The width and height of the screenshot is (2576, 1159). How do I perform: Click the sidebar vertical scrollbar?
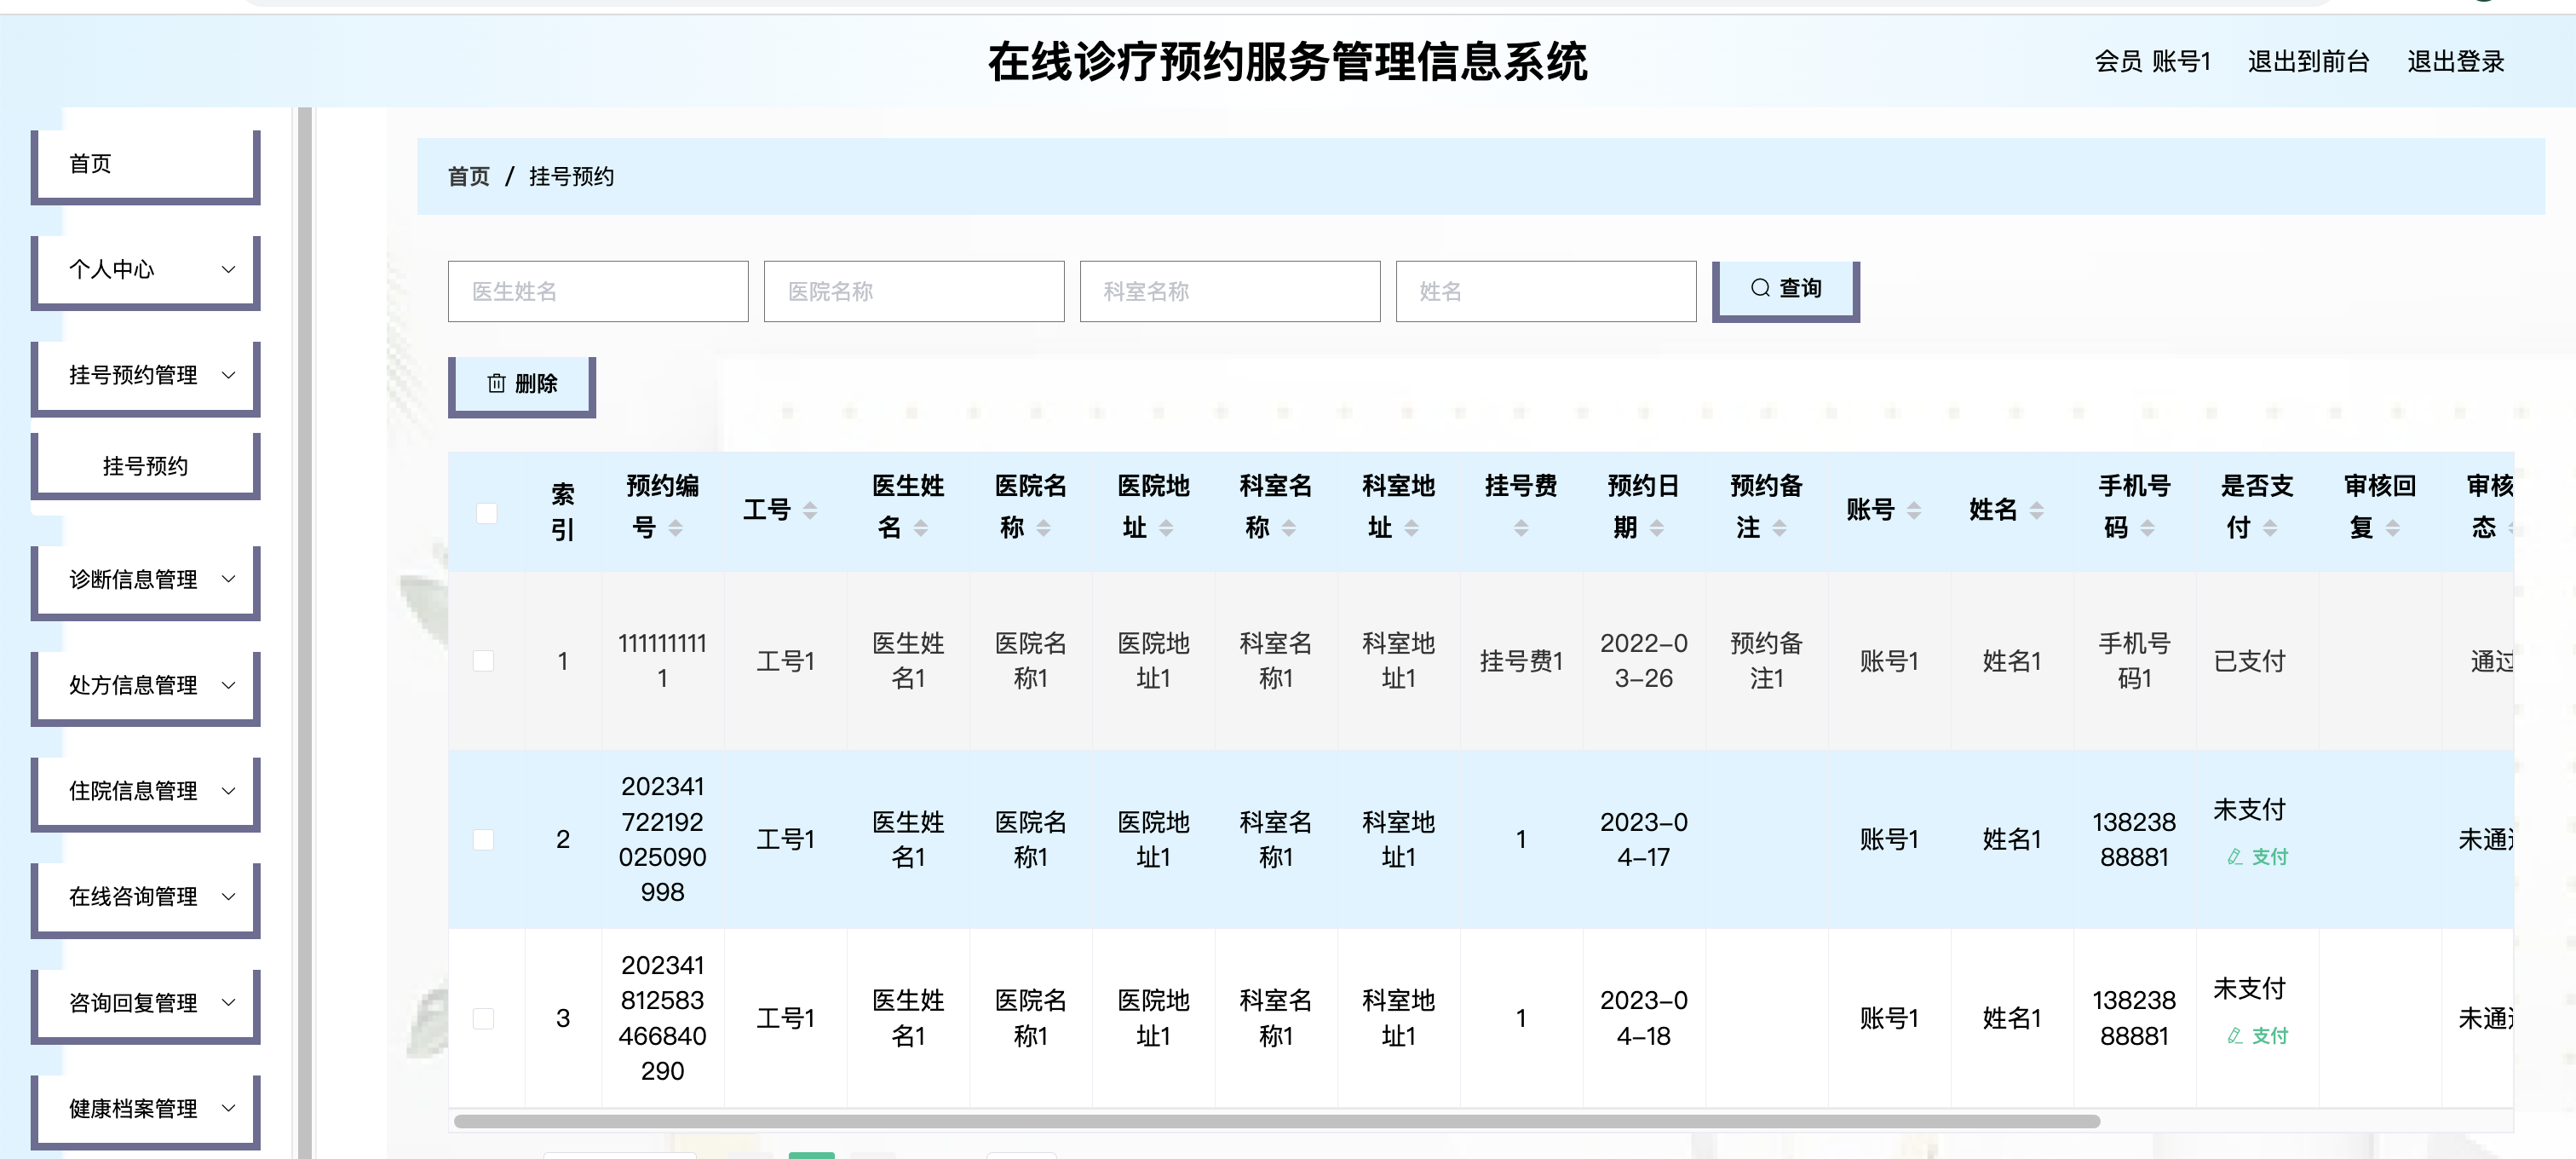pyautogui.click(x=305, y=632)
